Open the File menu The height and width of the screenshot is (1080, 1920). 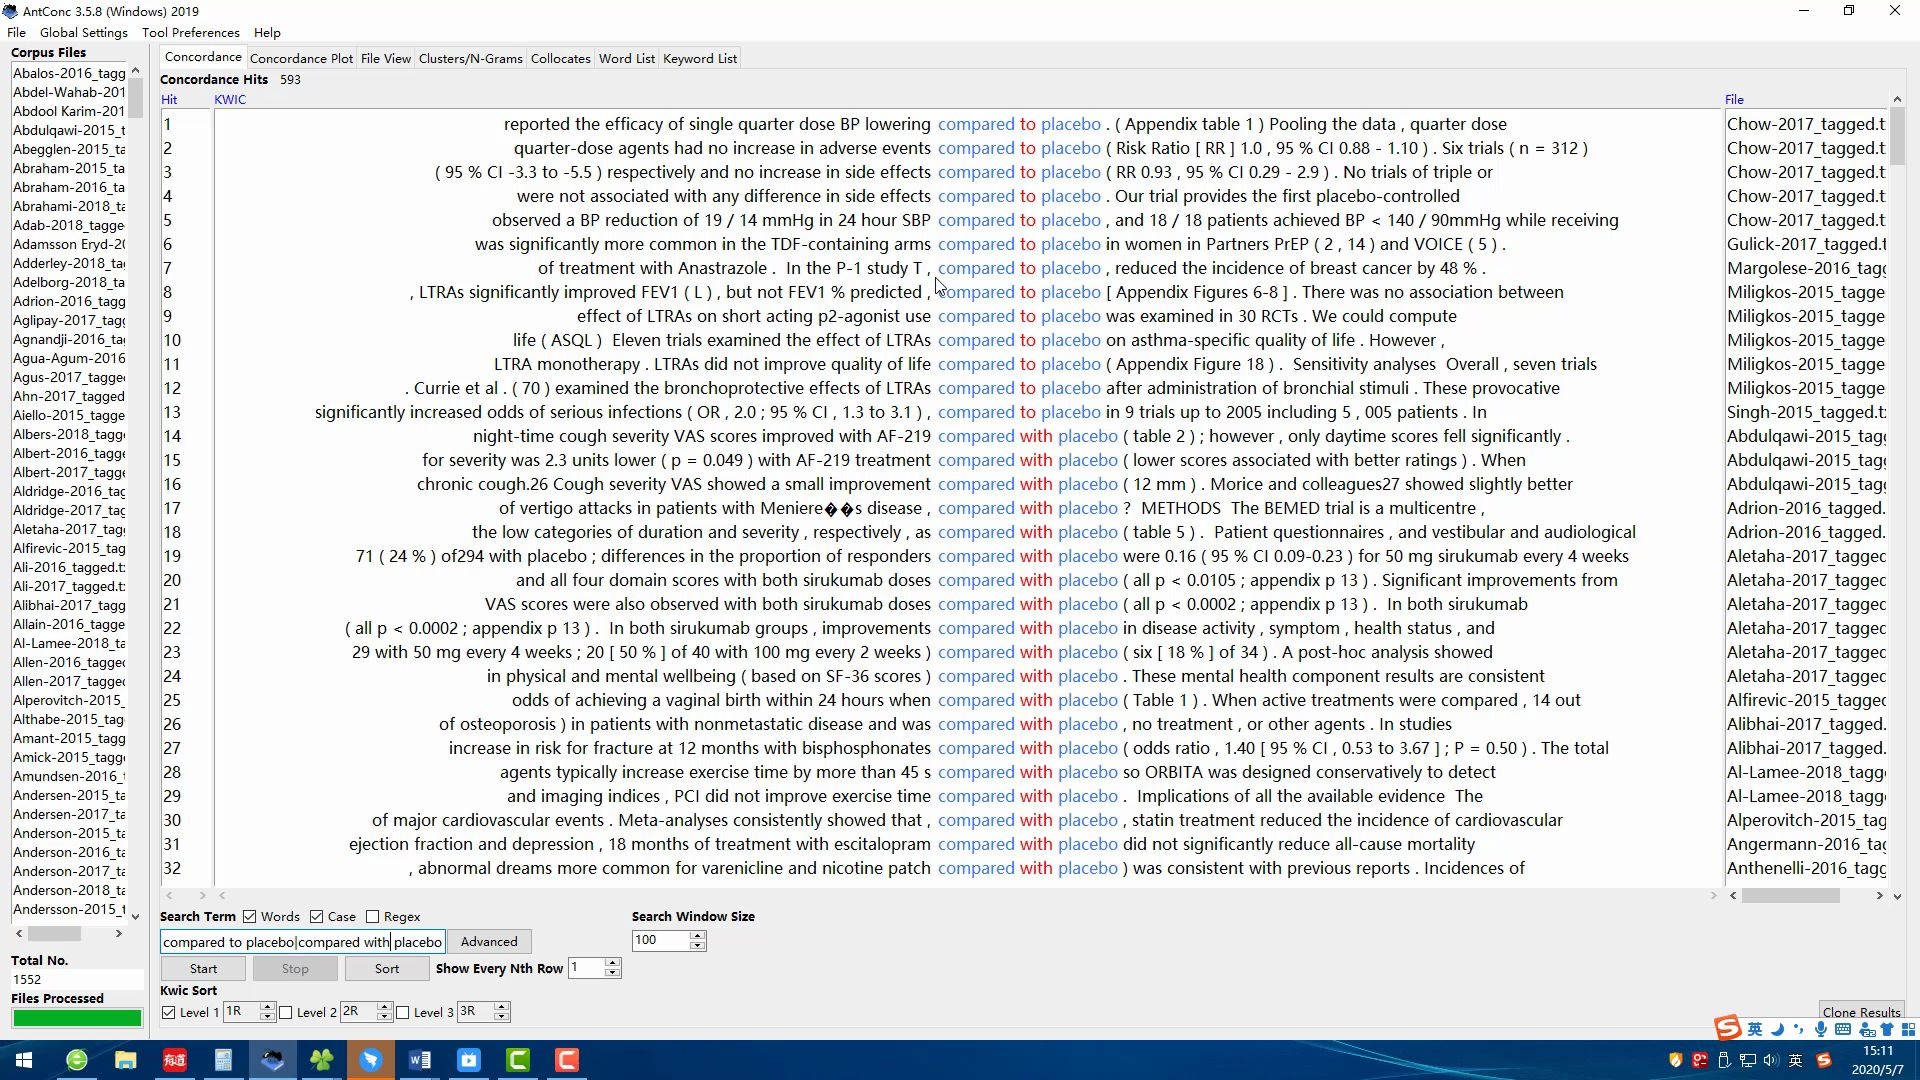click(16, 32)
